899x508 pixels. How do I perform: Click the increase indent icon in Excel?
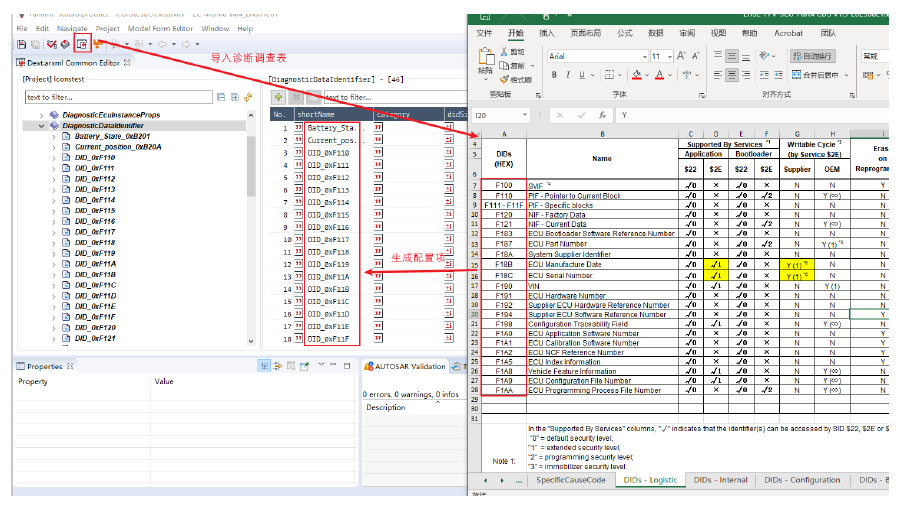click(x=778, y=75)
